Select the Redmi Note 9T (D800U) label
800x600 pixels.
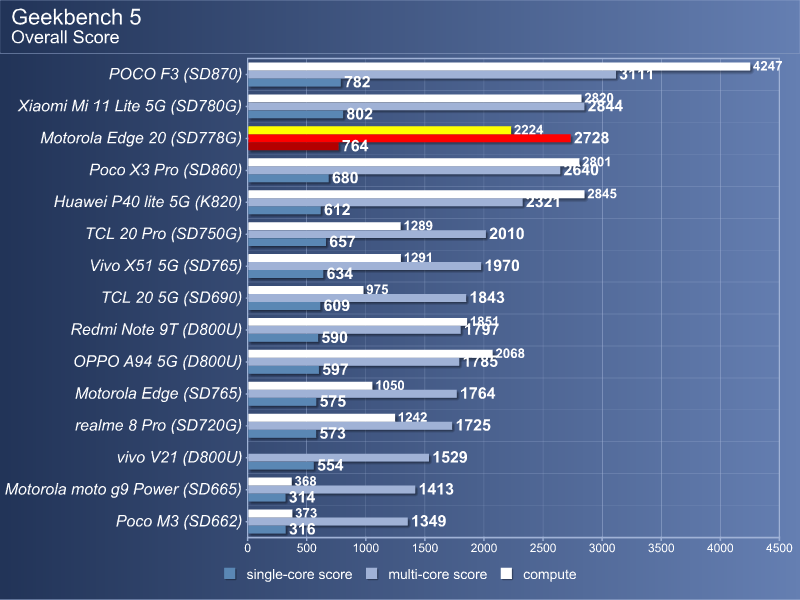pos(156,330)
